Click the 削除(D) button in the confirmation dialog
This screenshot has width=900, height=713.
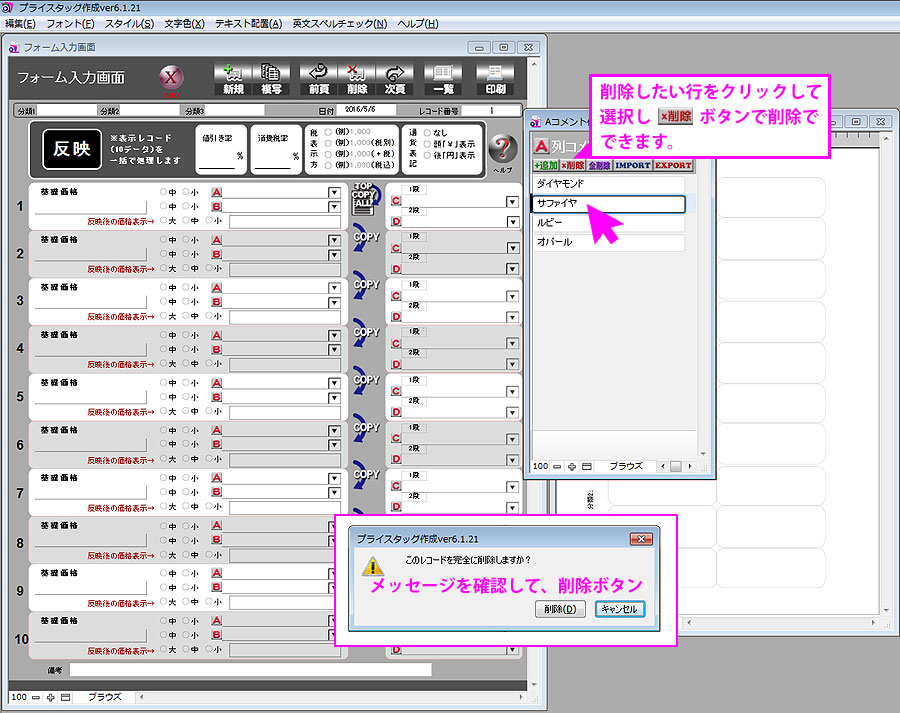pyautogui.click(x=560, y=609)
